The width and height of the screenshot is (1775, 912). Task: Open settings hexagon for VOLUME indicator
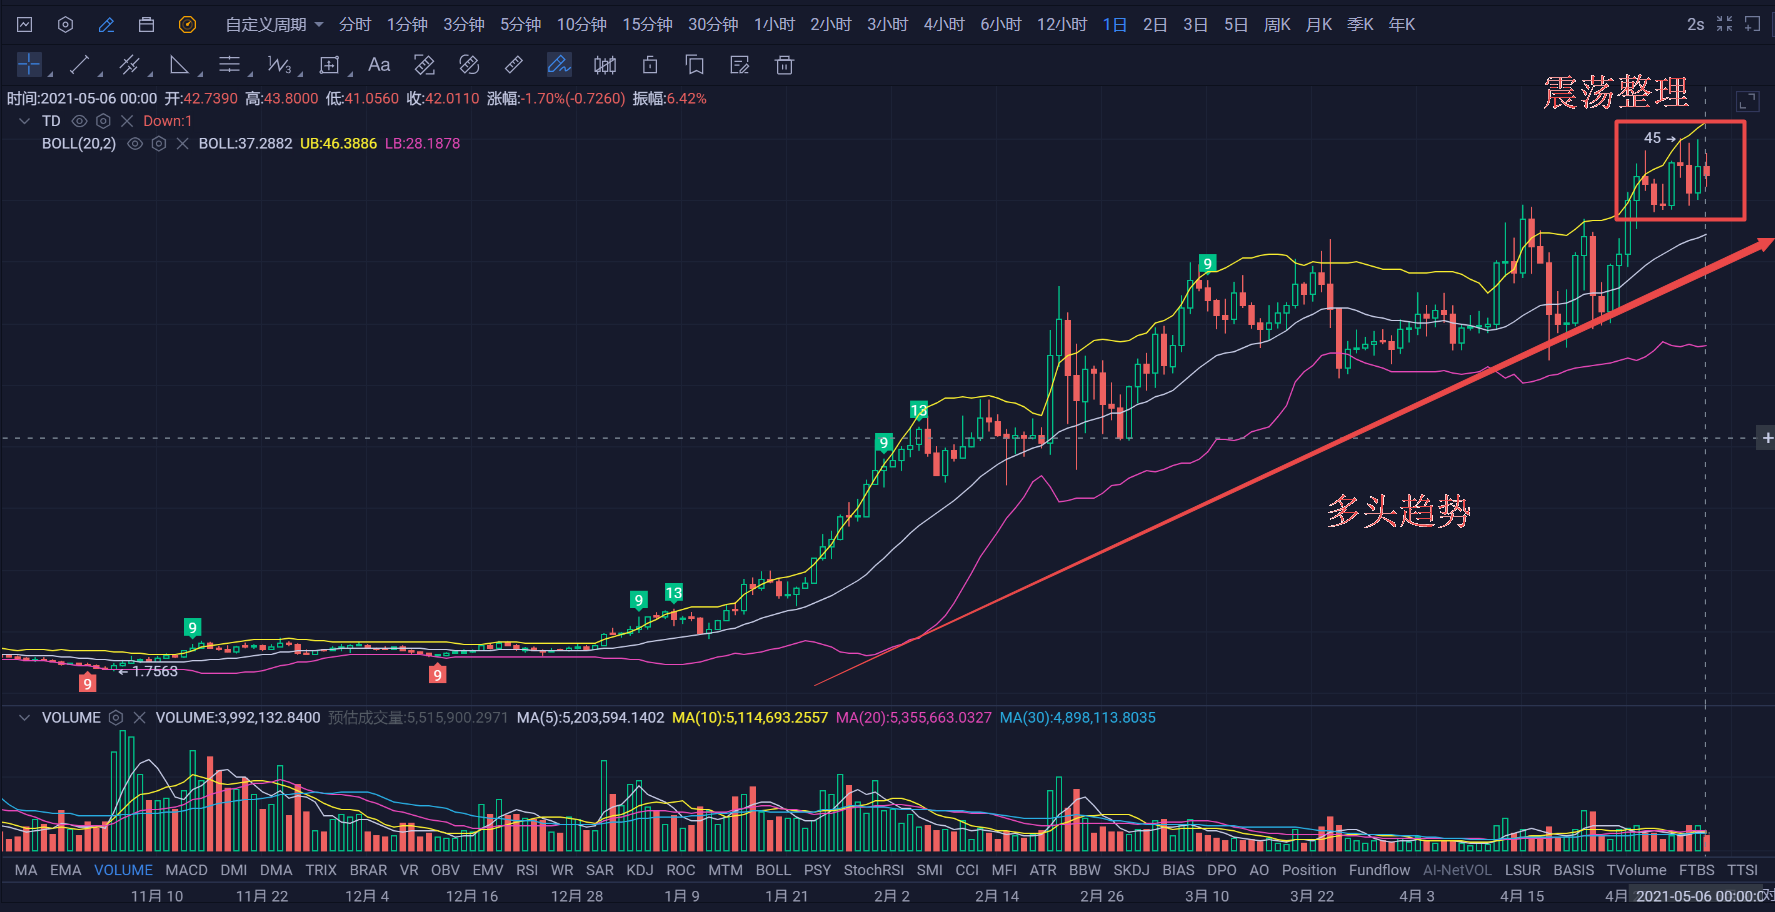click(116, 718)
